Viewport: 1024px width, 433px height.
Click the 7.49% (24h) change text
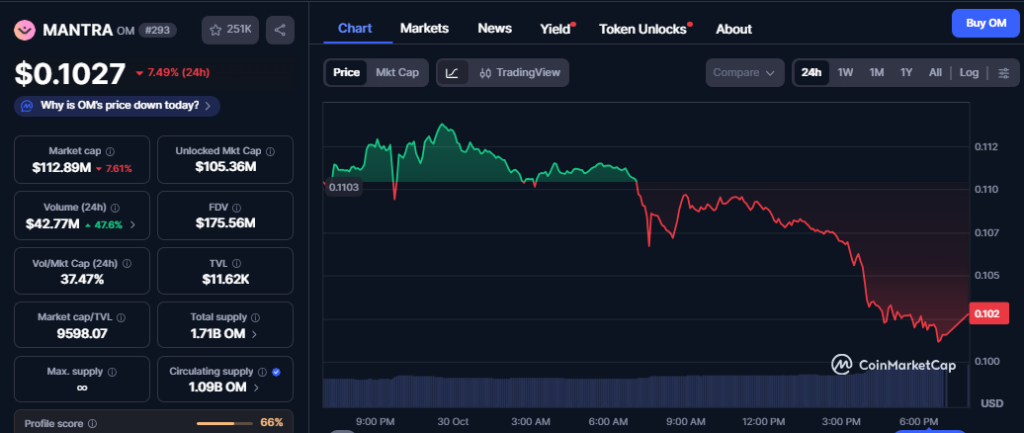click(172, 72)
